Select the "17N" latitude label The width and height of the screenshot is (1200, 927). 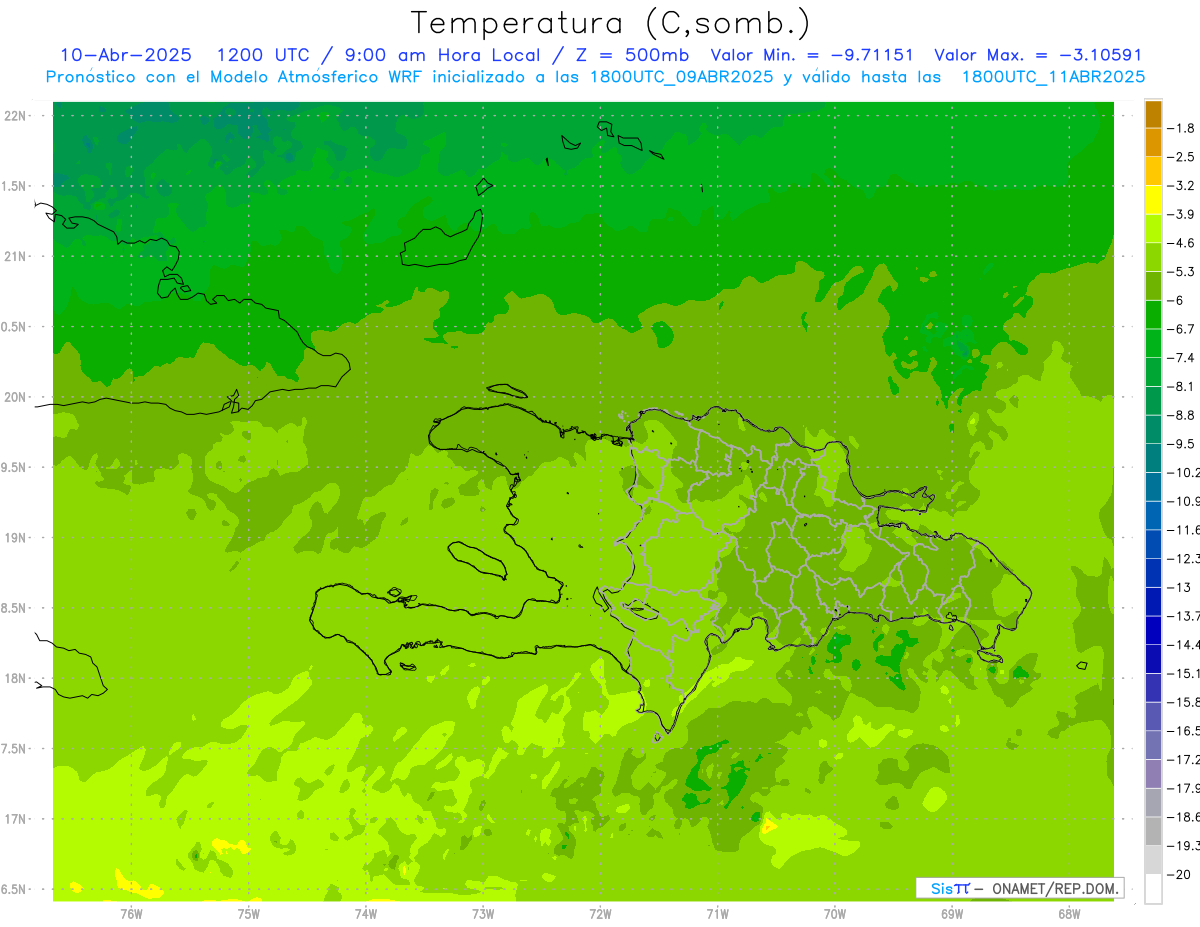(x=15, y=819)
